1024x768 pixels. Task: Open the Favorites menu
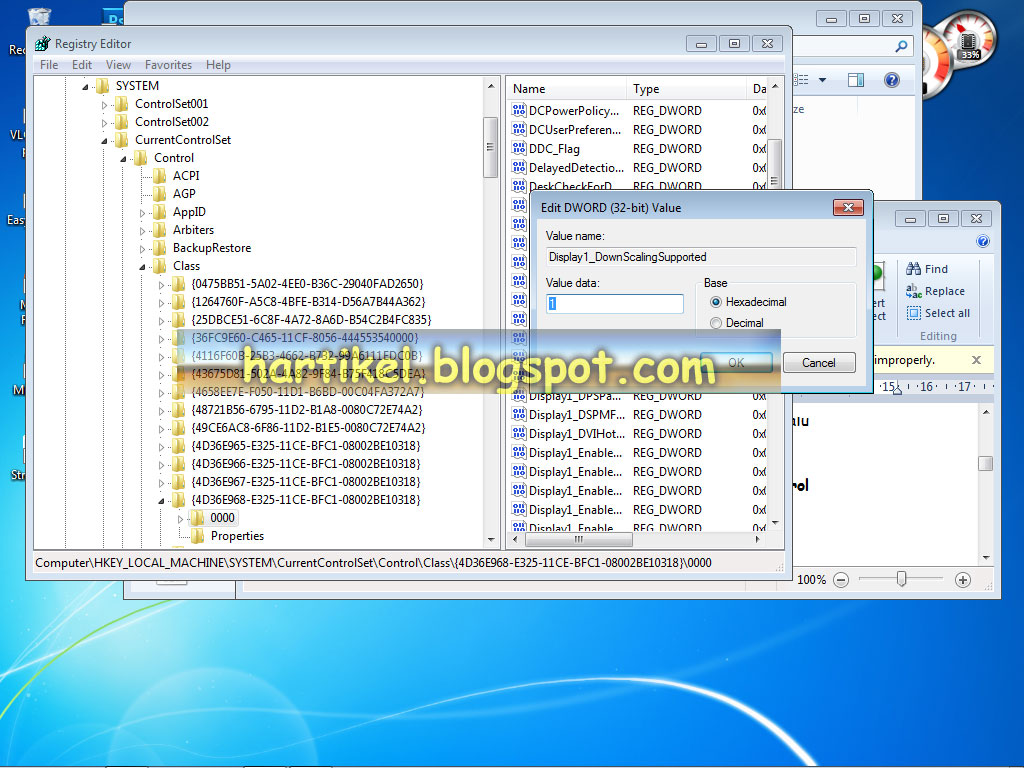[x=168, y=65]
